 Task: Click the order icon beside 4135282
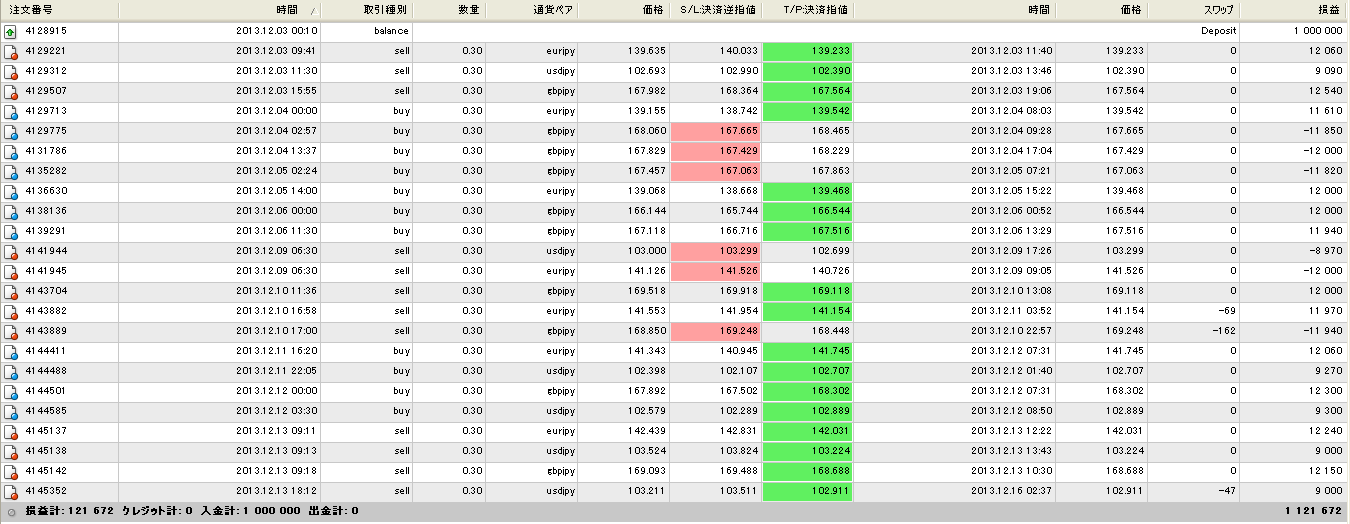click(11, 171)
